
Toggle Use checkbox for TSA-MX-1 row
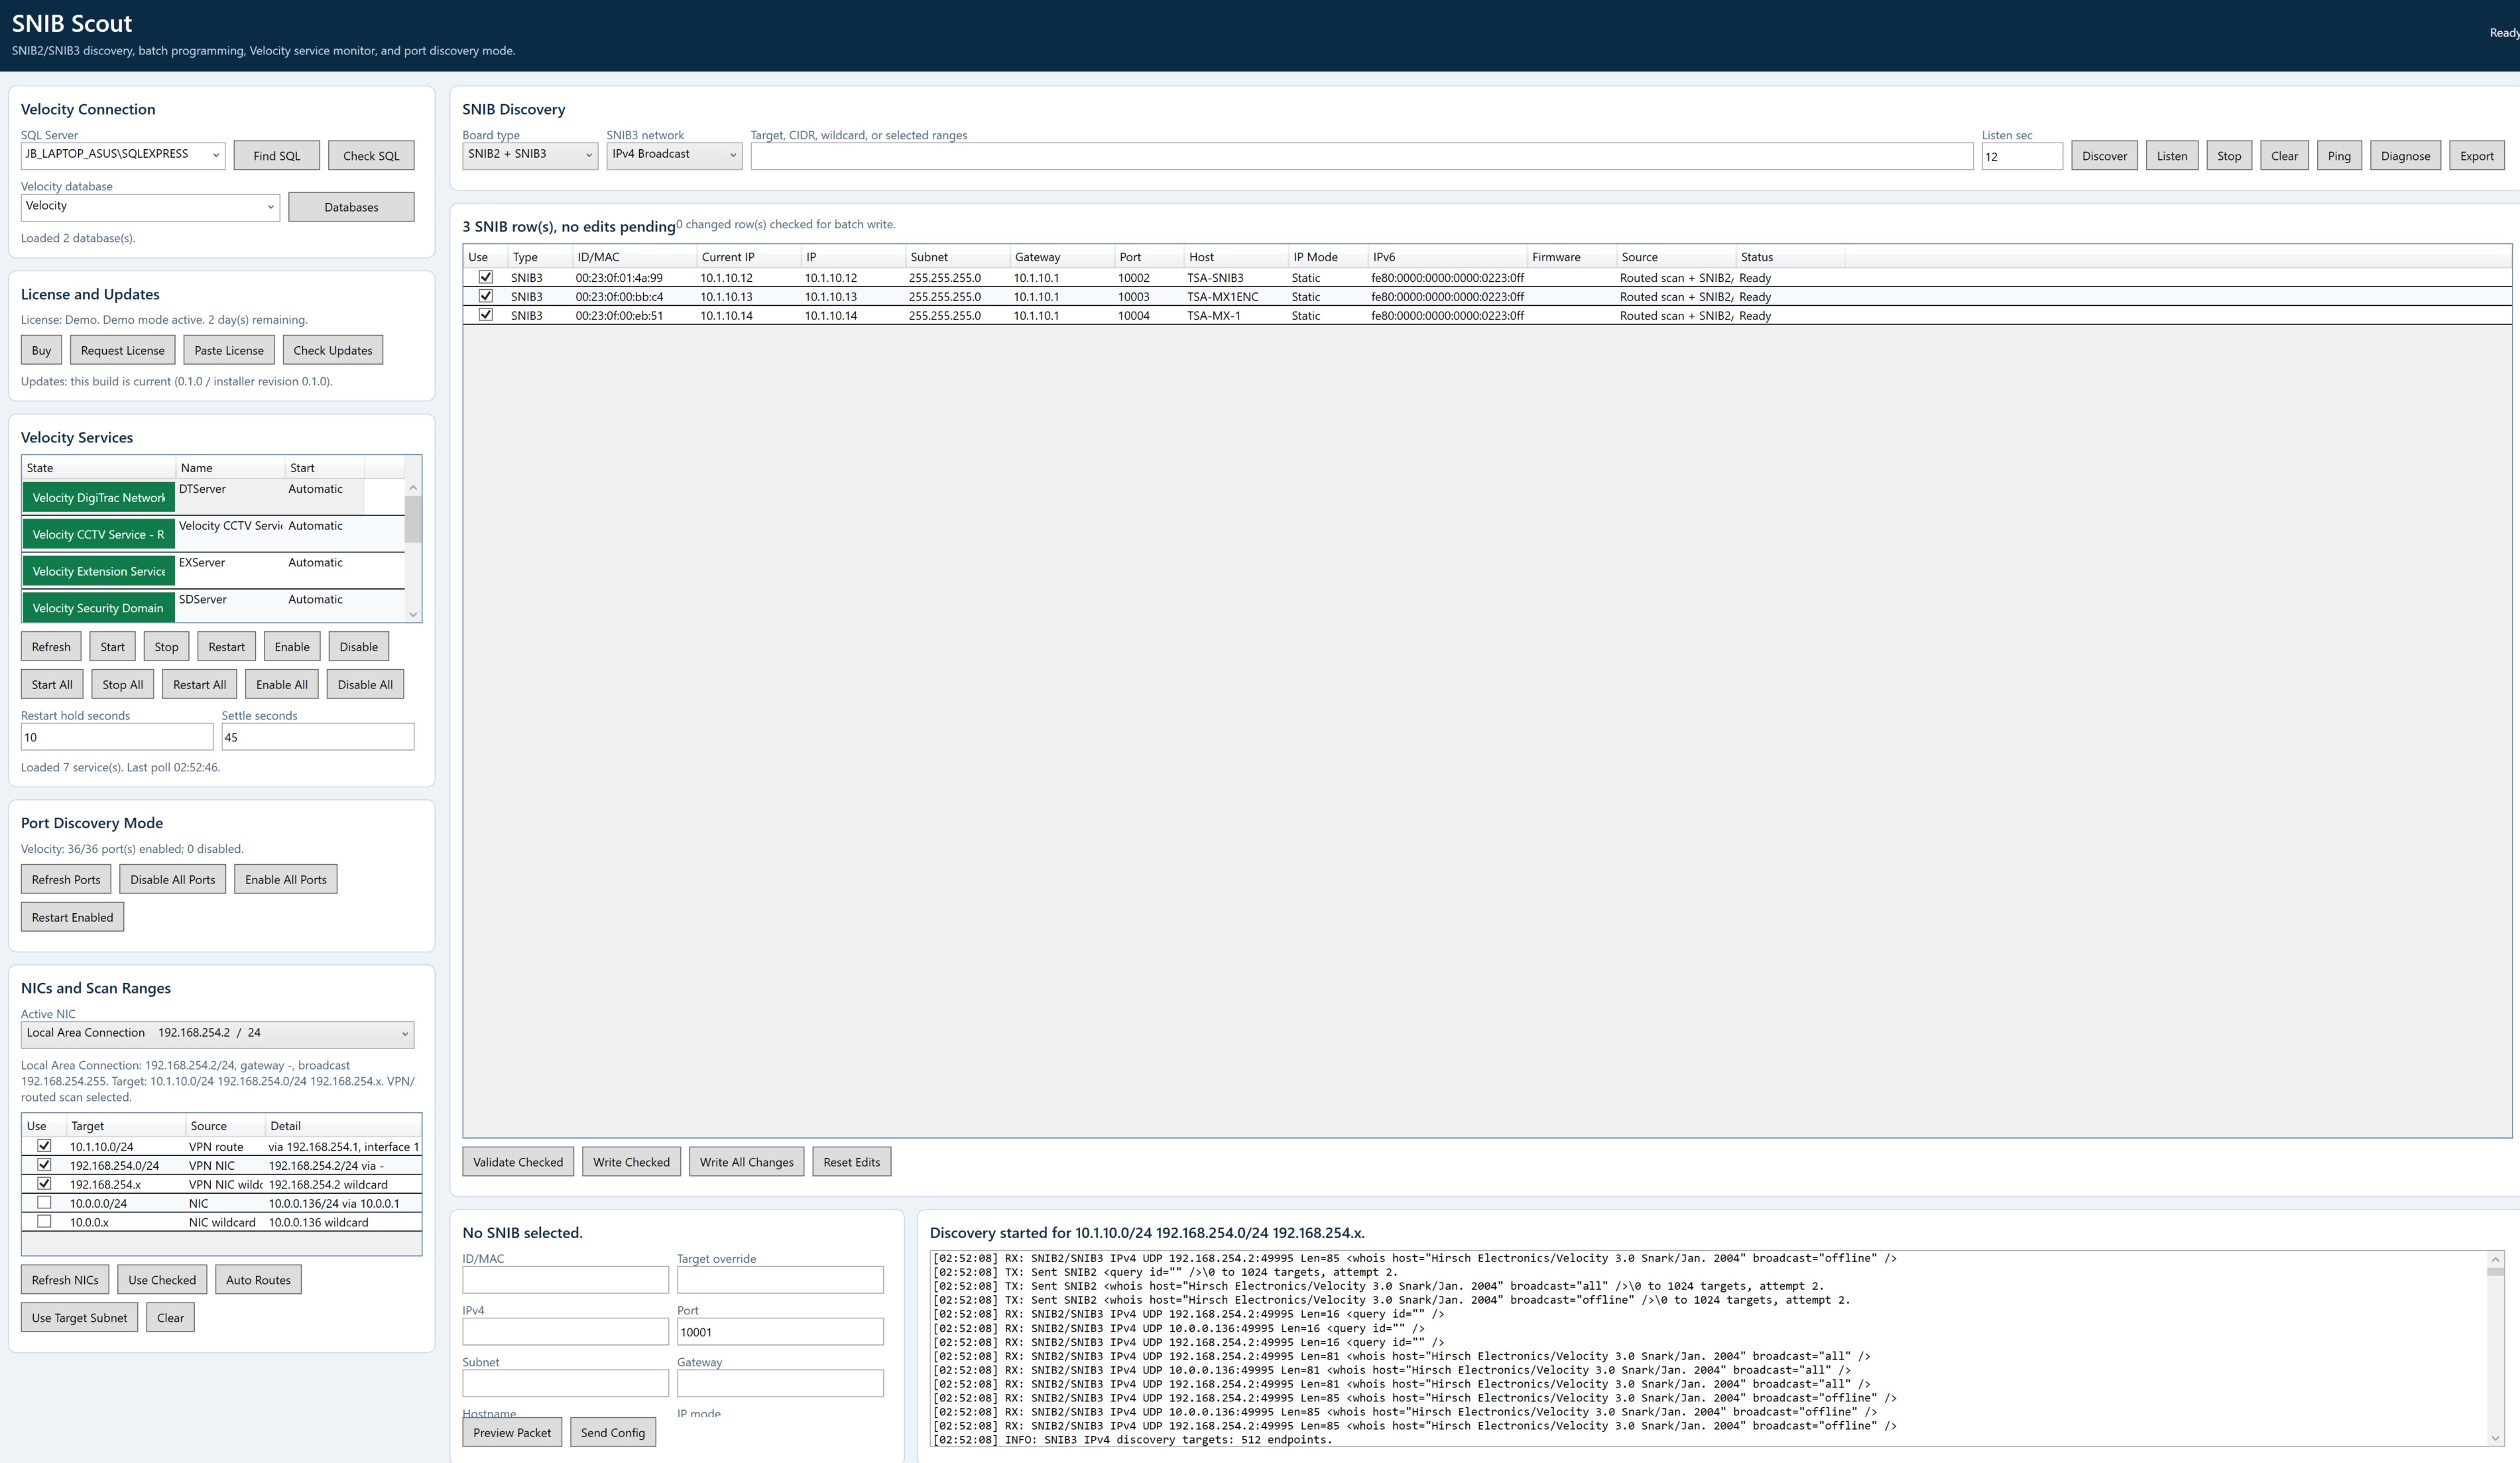coord(485,315)
